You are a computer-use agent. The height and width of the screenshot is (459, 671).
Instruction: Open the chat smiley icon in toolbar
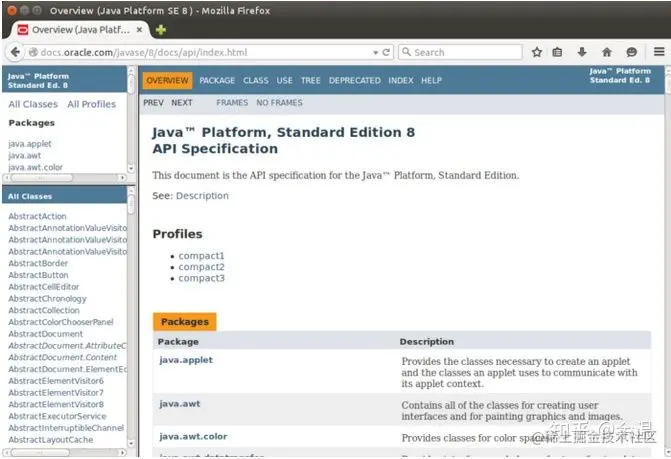(x=632, y=52)
